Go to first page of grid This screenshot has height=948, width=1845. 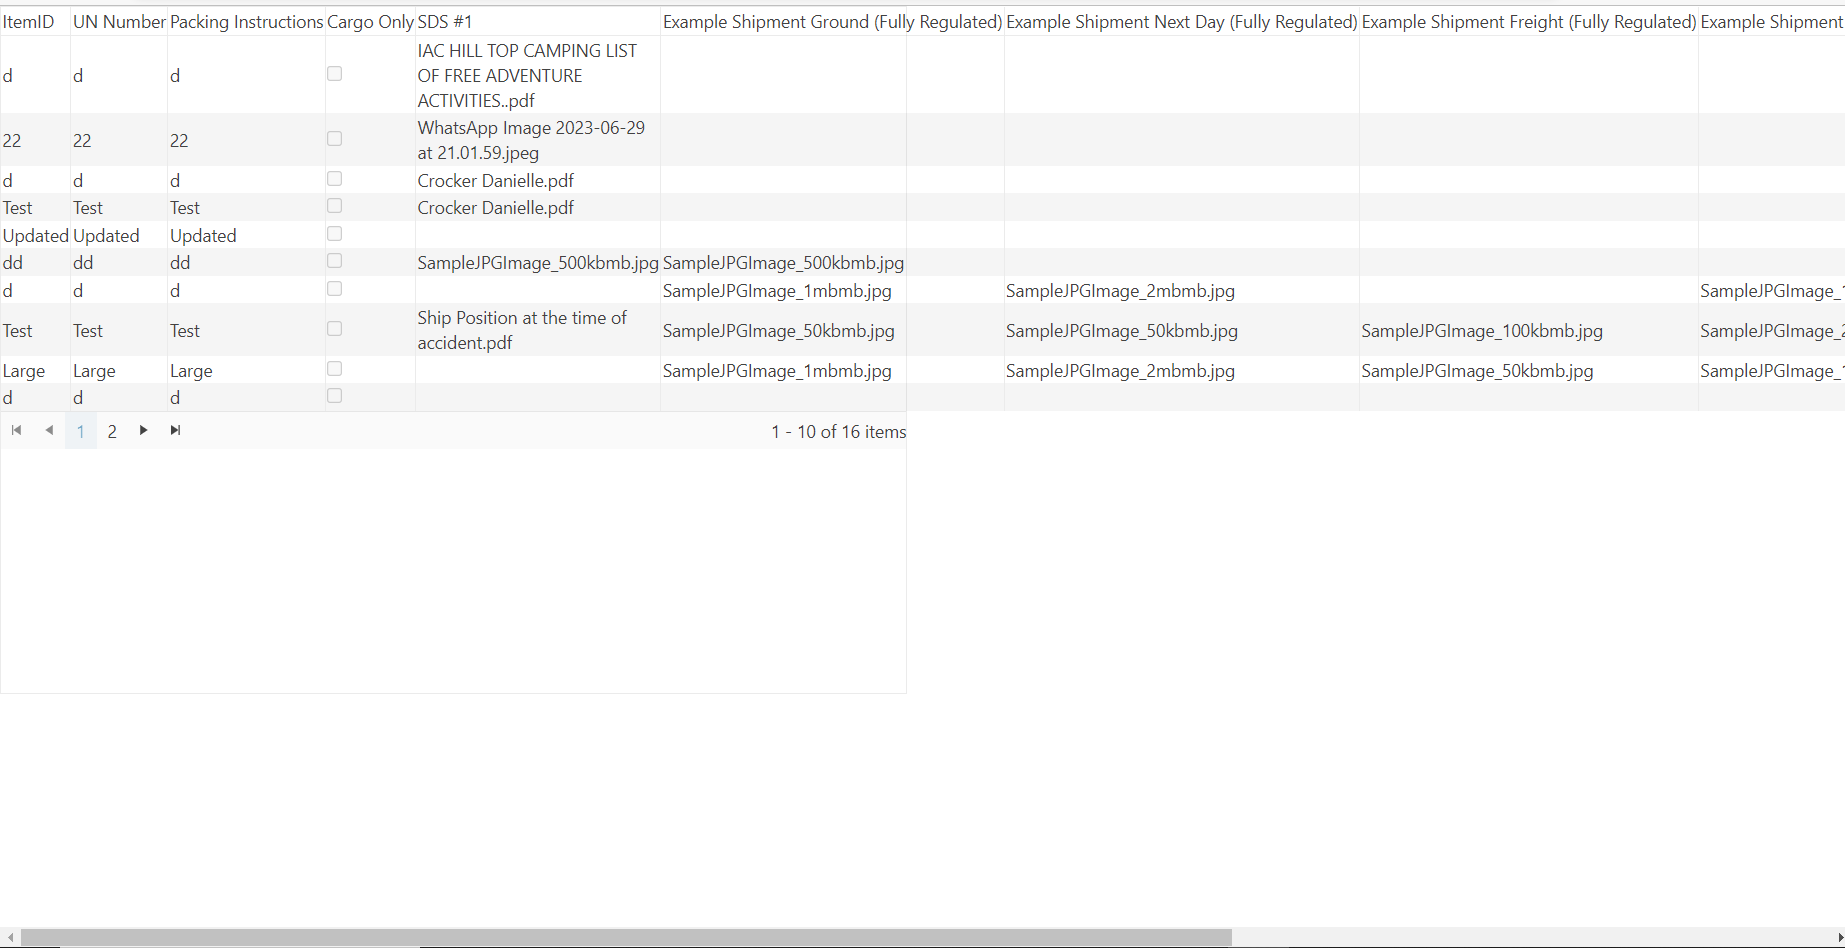tap(17, 430)
